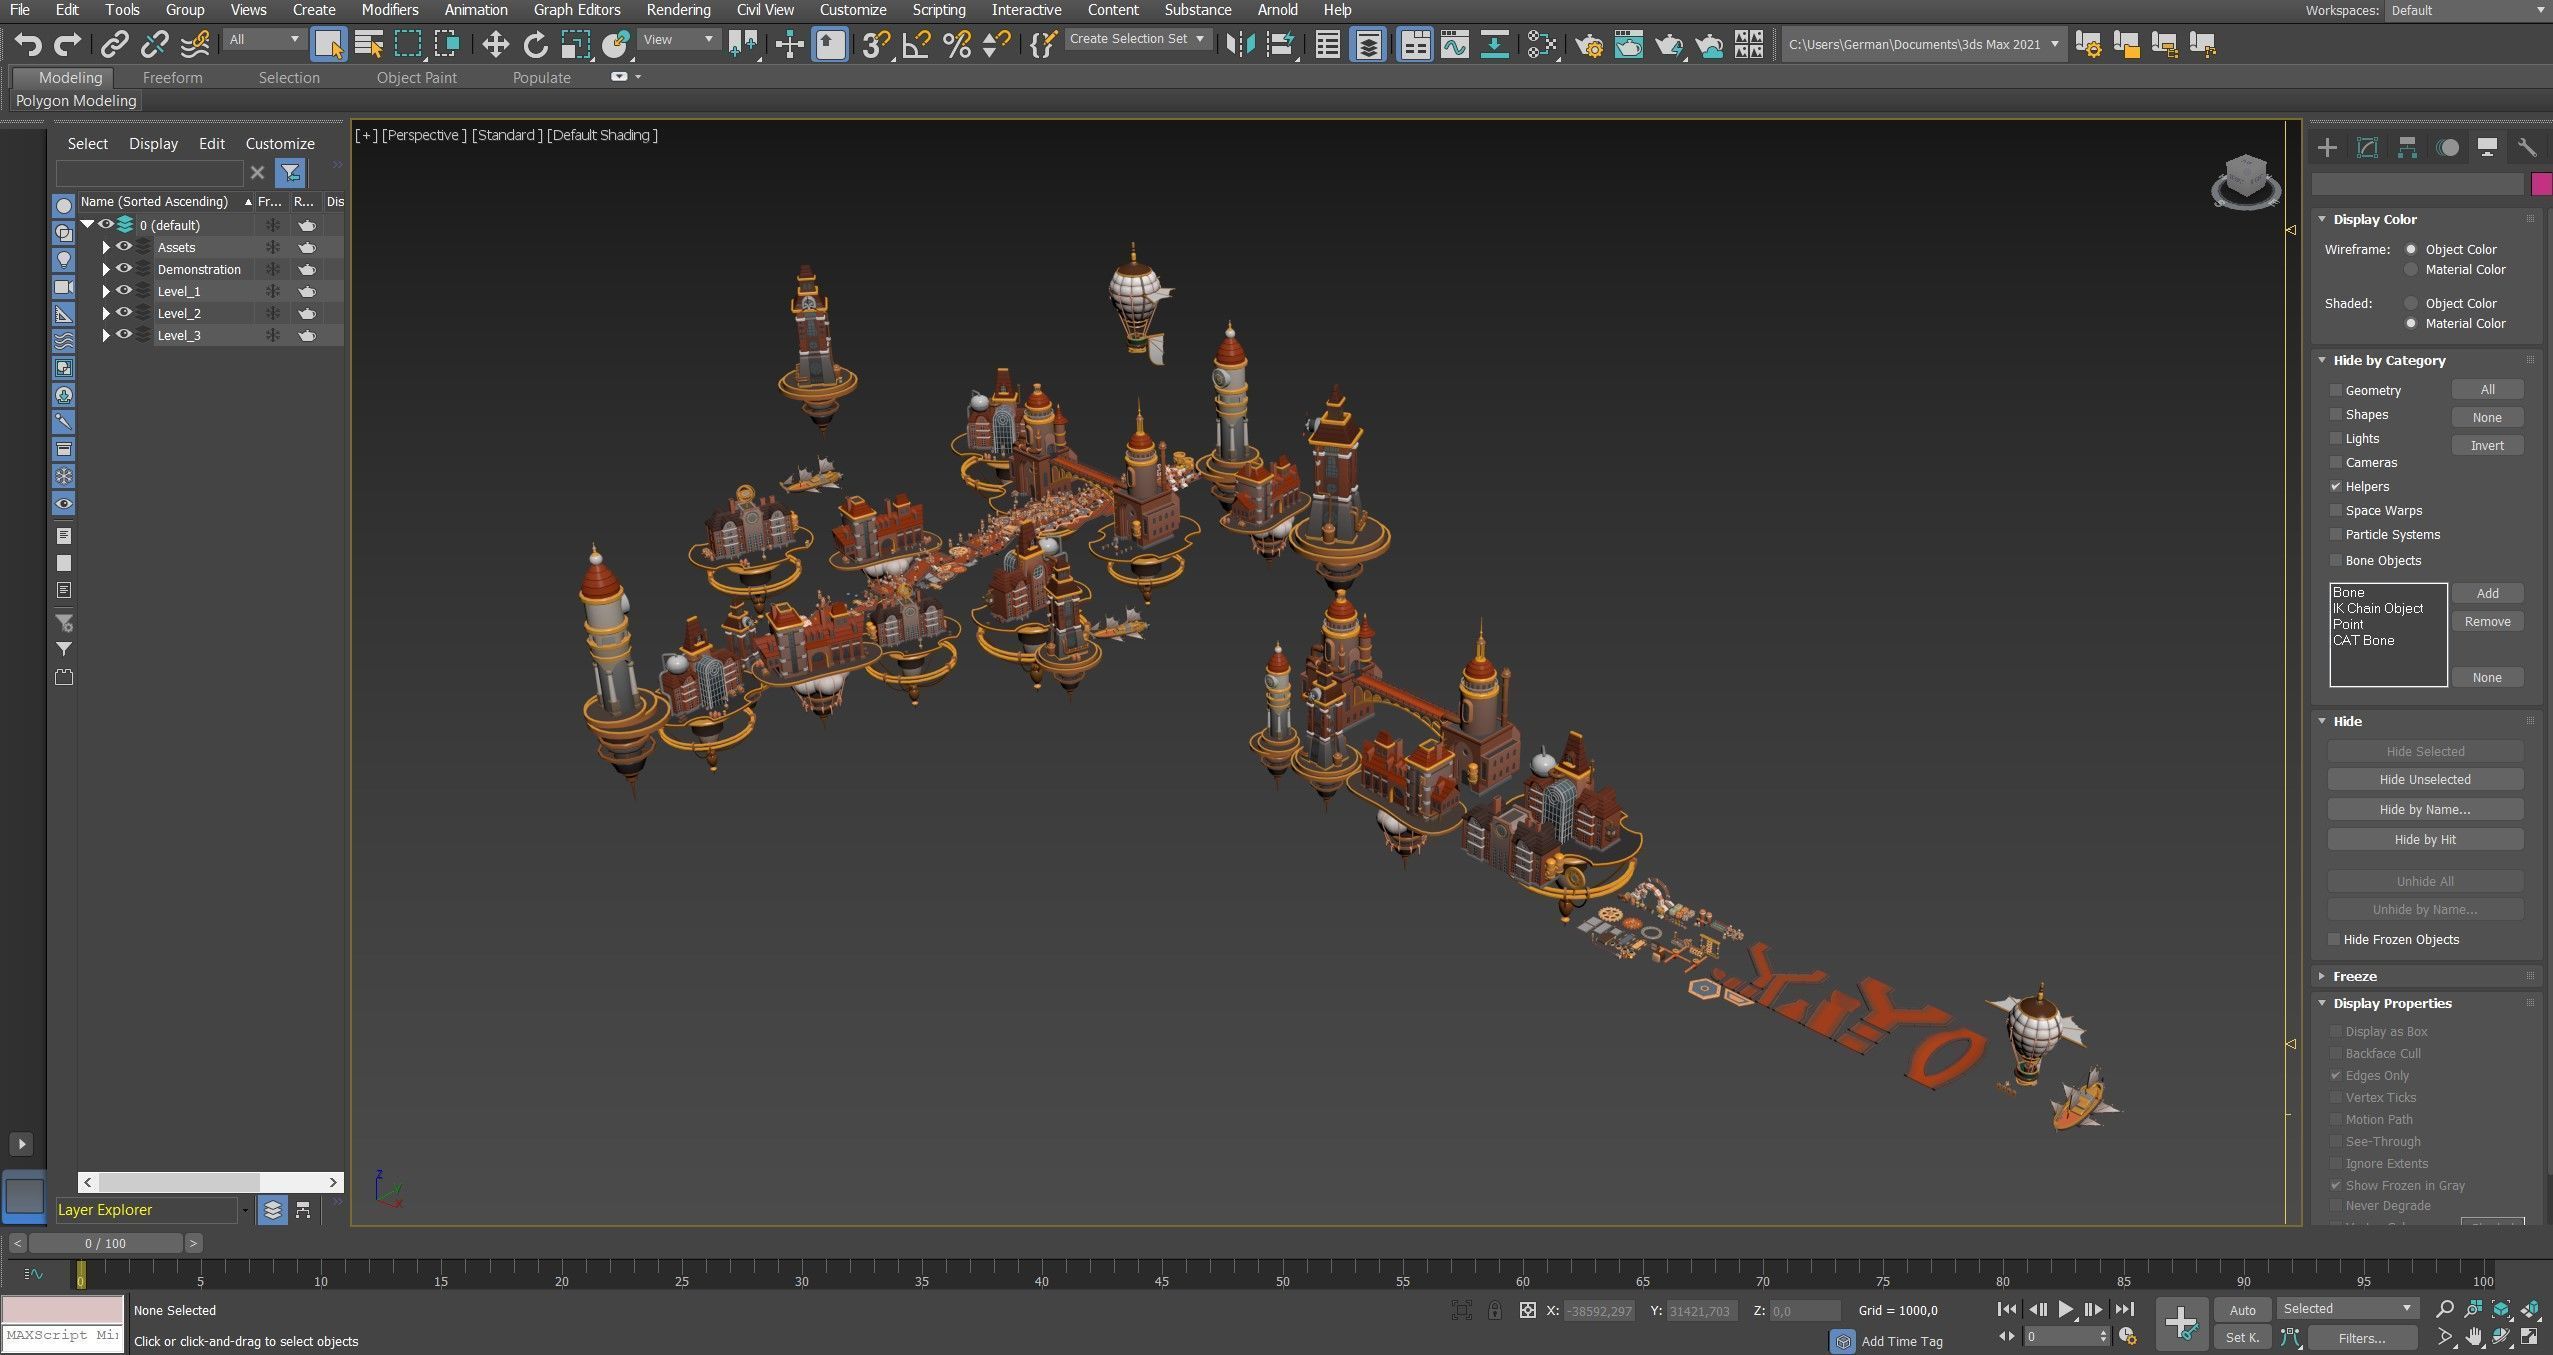Click the Pan View hand icon
This screenshot has width=2553, height=1355.
point(2474,1336)
